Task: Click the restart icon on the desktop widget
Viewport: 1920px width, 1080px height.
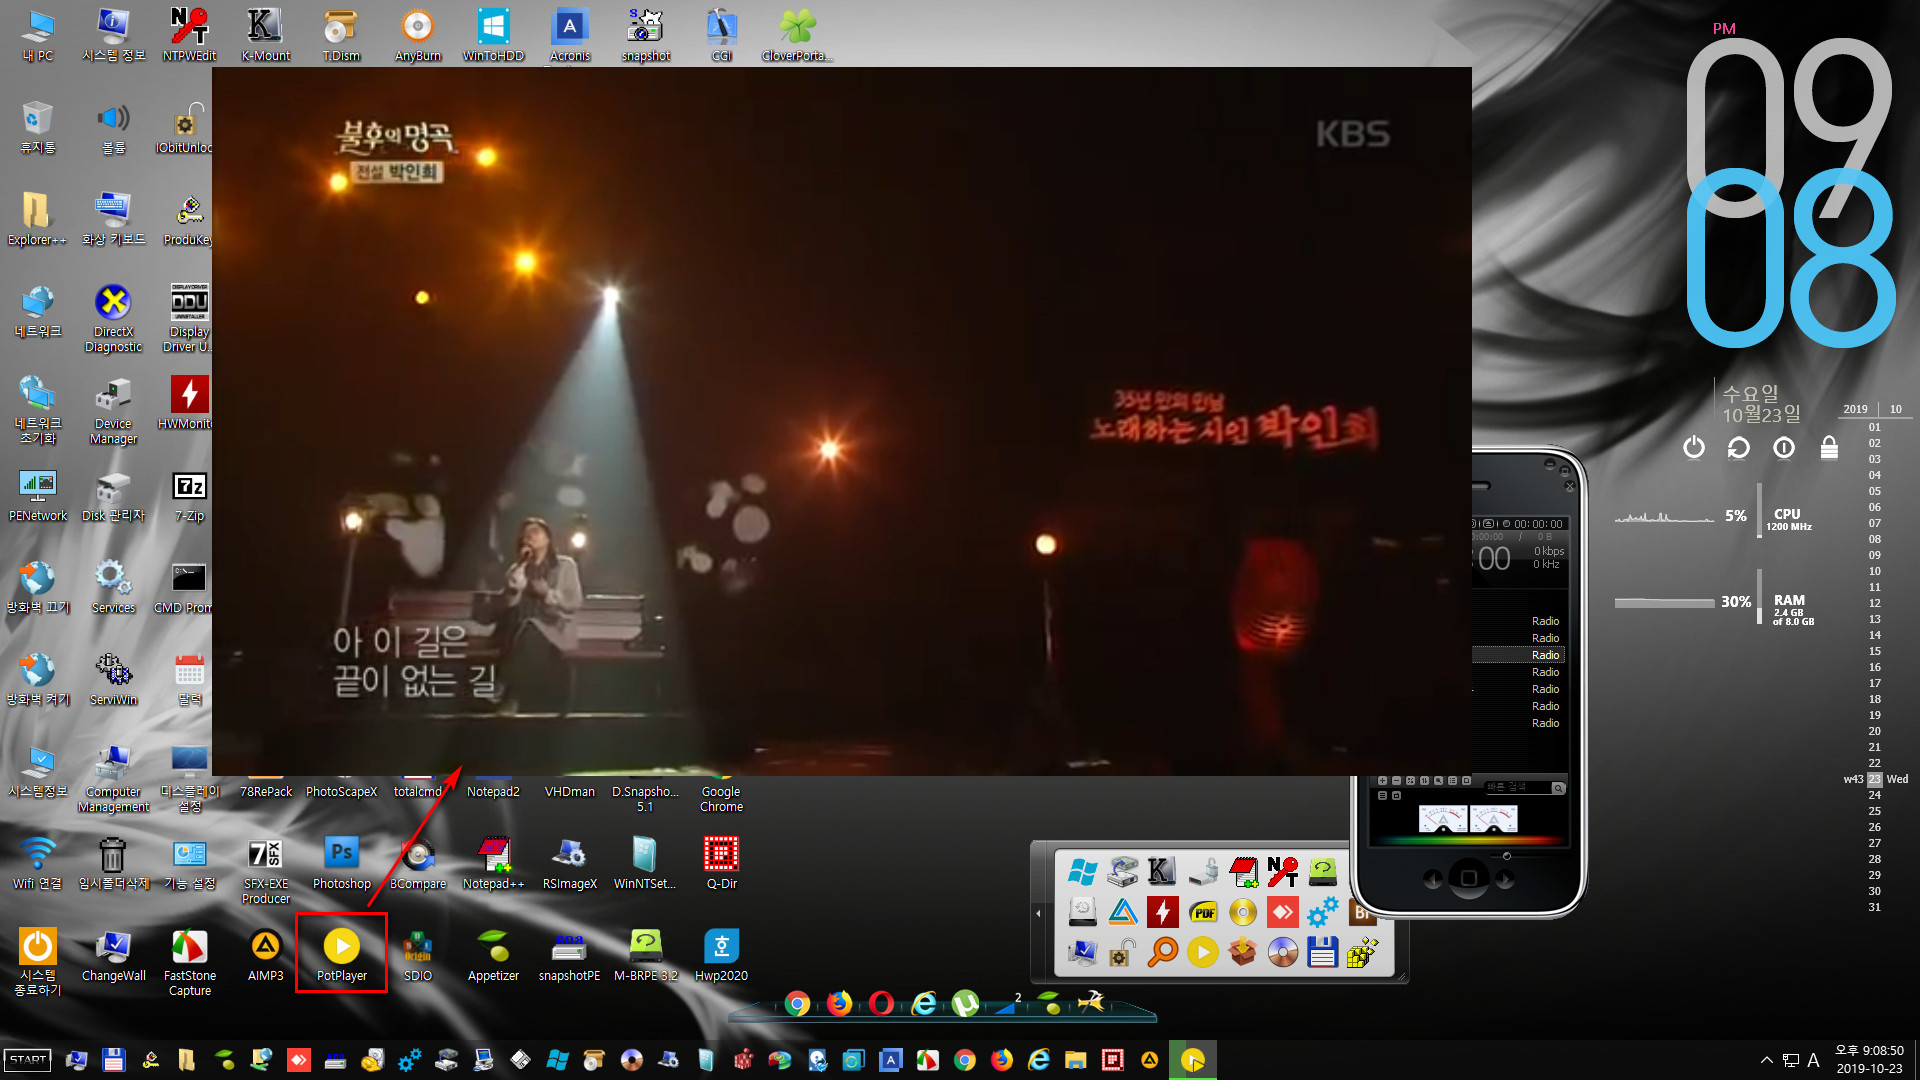Action: point(1739,447)
